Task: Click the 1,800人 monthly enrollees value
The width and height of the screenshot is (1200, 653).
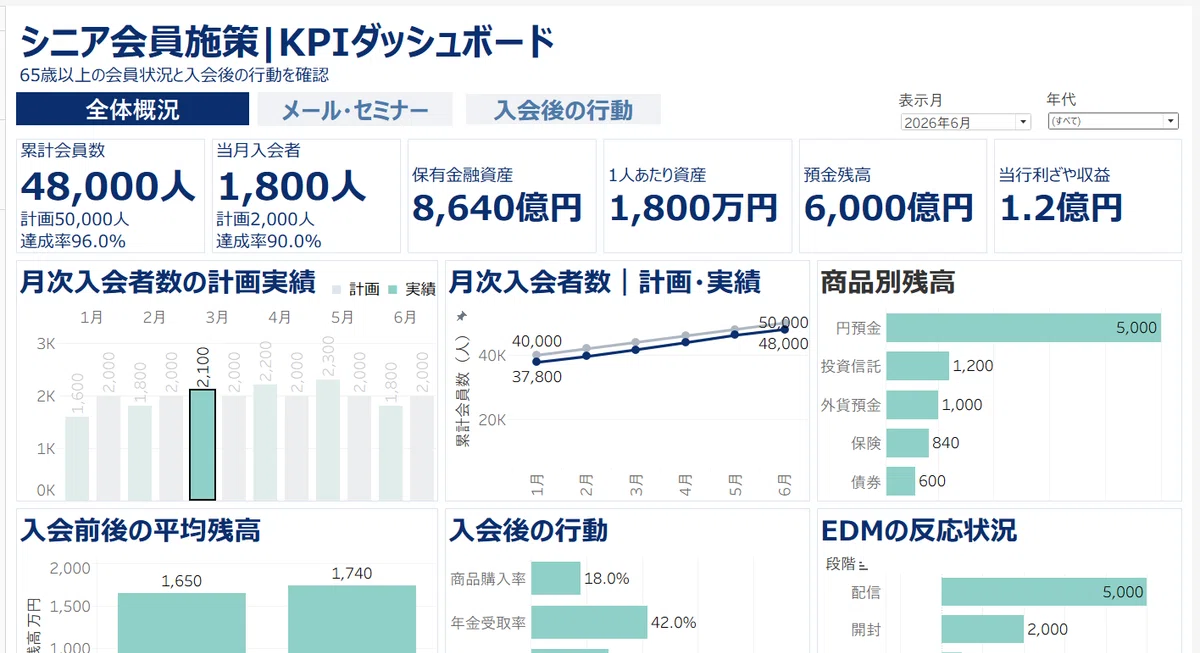Action: pyautogui.click(x=292, y=186)
